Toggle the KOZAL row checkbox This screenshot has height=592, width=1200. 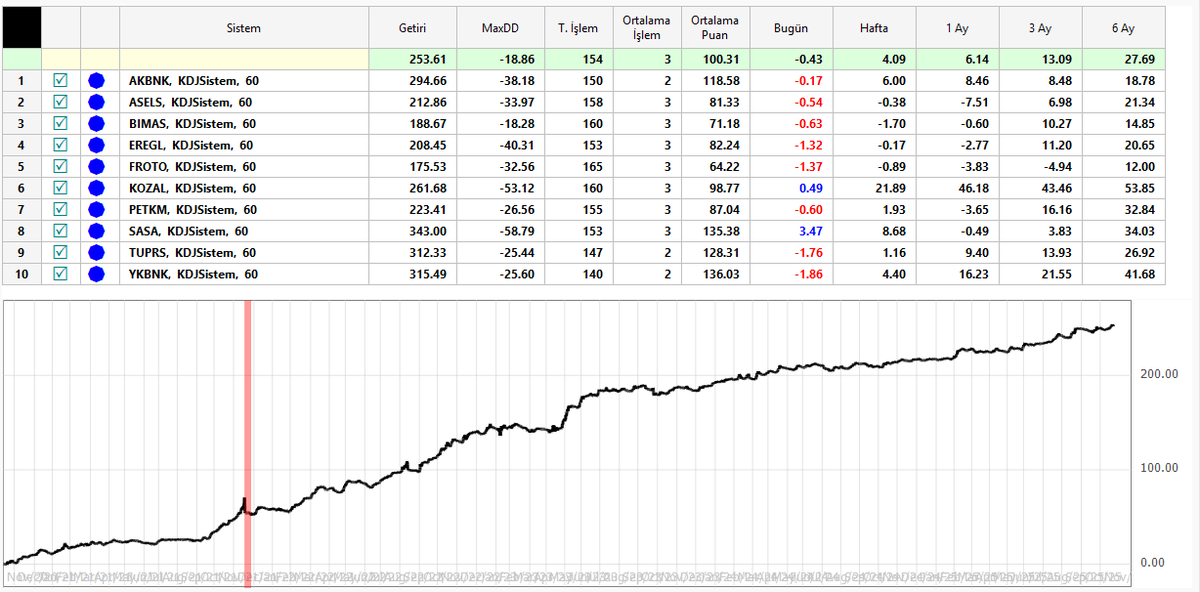[x=60, y=188]
